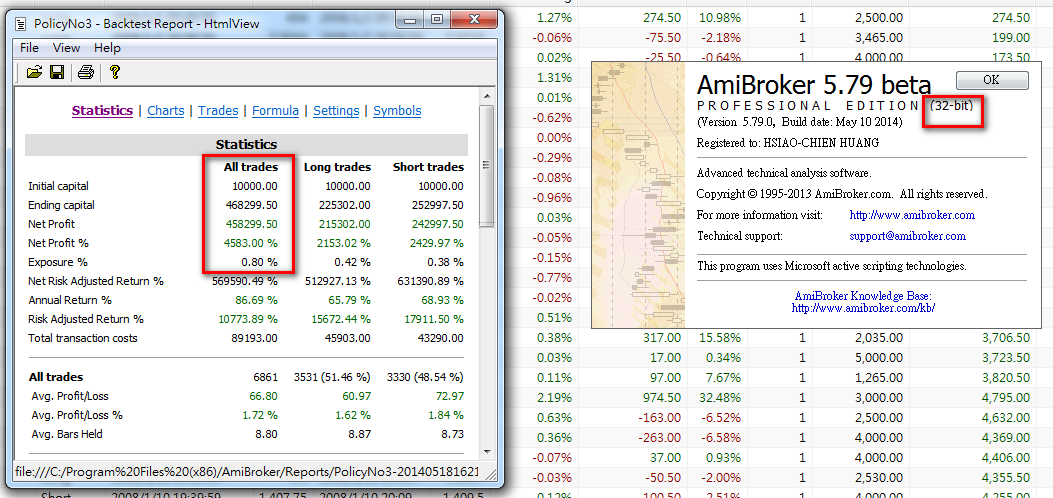Click the 3,465.00 cell in the background table
Image resolution: width=1053 pixels, height=498 pixels.
(x=878, y=38)
